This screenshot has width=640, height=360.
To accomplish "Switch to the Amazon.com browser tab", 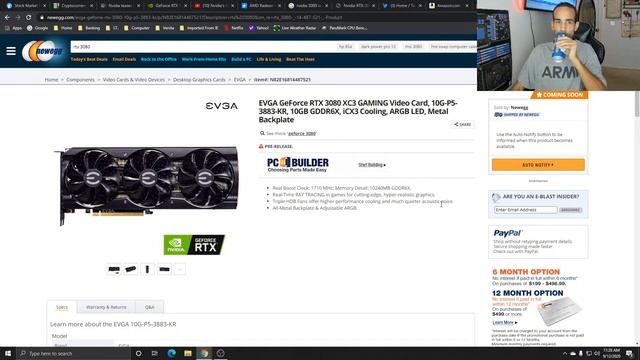I will [x=448, y=6].
